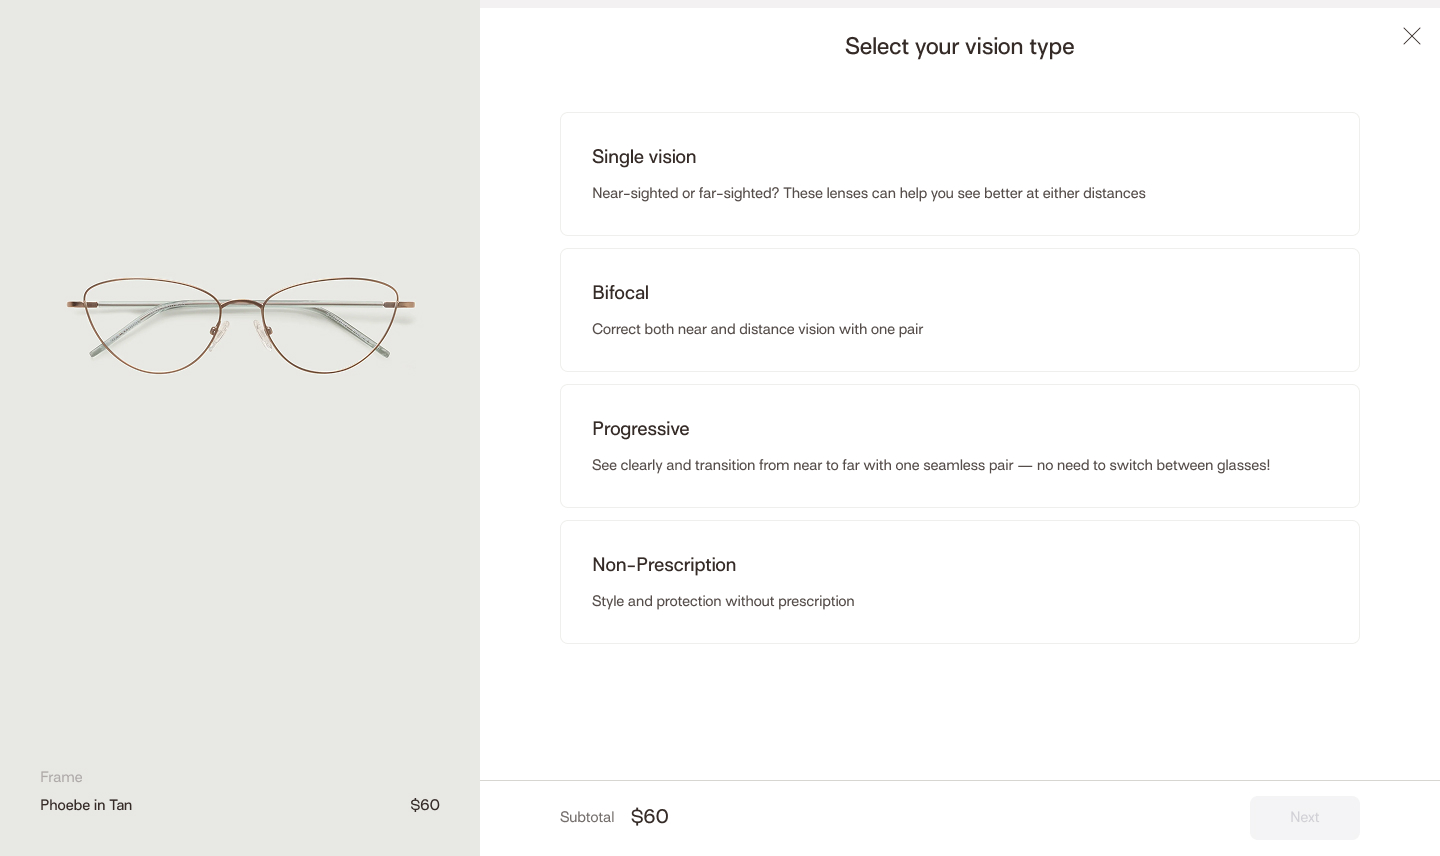Click the Next button
Screen dimensions: 1440x856
tap(1305, 817)
